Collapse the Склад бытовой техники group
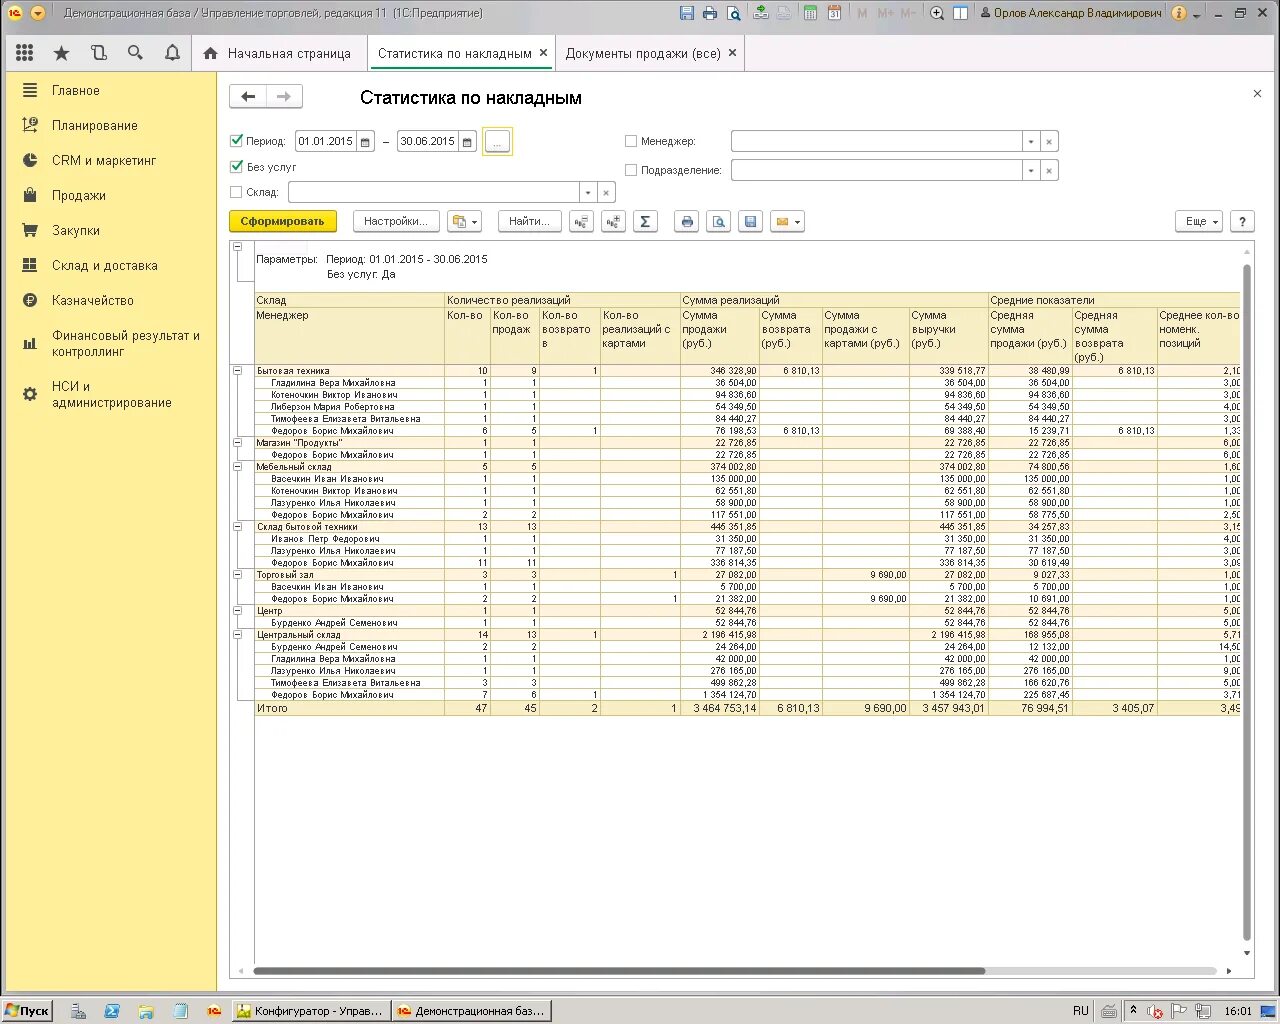Screen dimensions: 1280x1024 click(238, 527)
